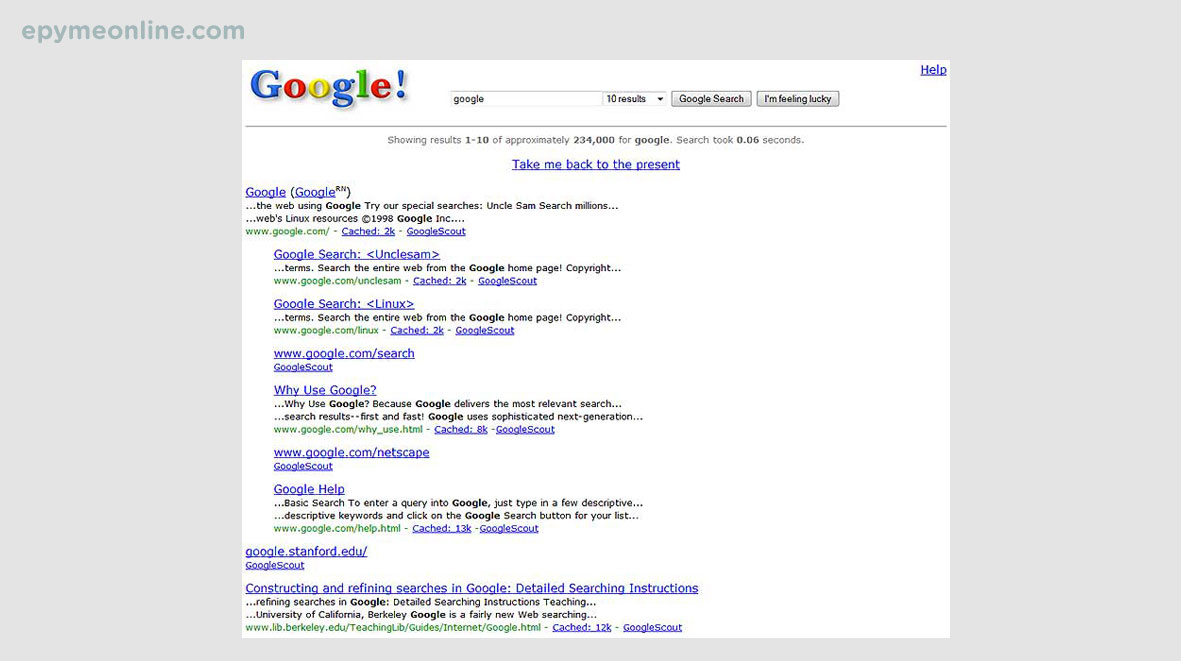Viewport: 1181px width, 661px height.
Task: Open the google.stanford.edu/ result
Action: (x=306, y=551)
